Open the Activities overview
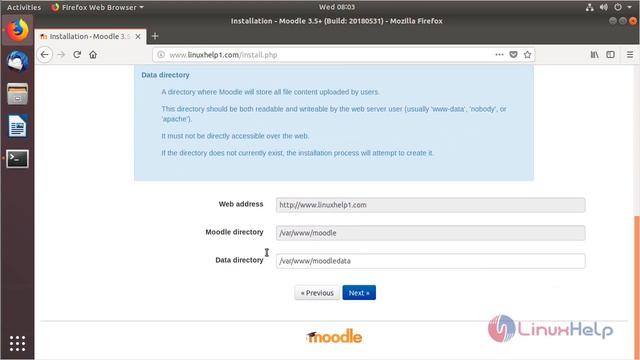 point(24,7)
